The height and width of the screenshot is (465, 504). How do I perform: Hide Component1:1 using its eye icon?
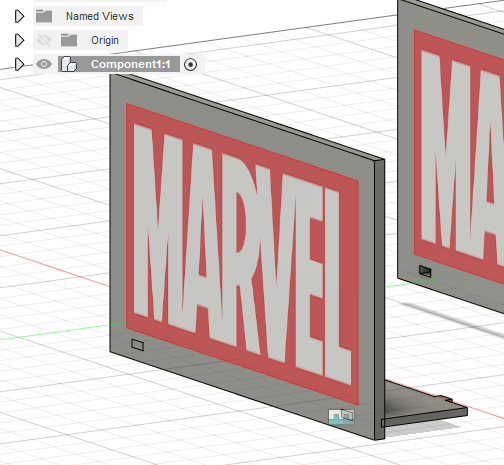point(44,64)
